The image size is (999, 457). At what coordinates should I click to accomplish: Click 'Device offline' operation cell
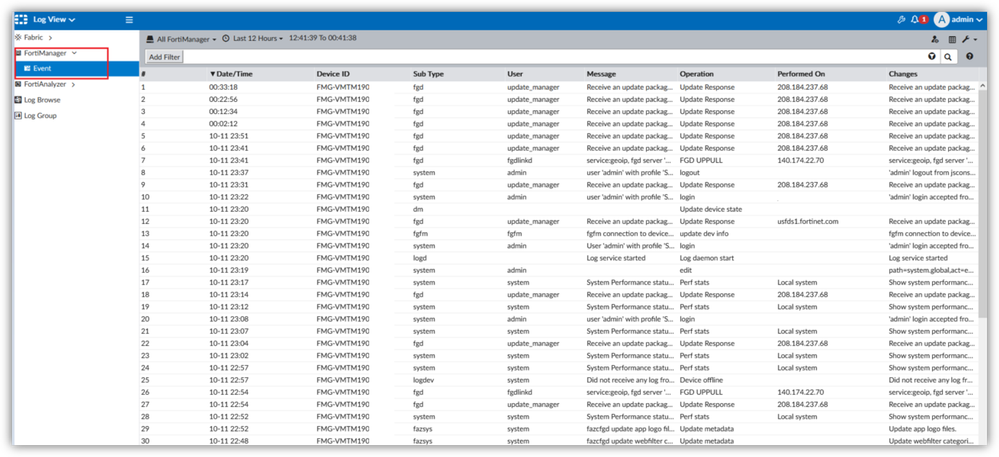coord(701,380)
